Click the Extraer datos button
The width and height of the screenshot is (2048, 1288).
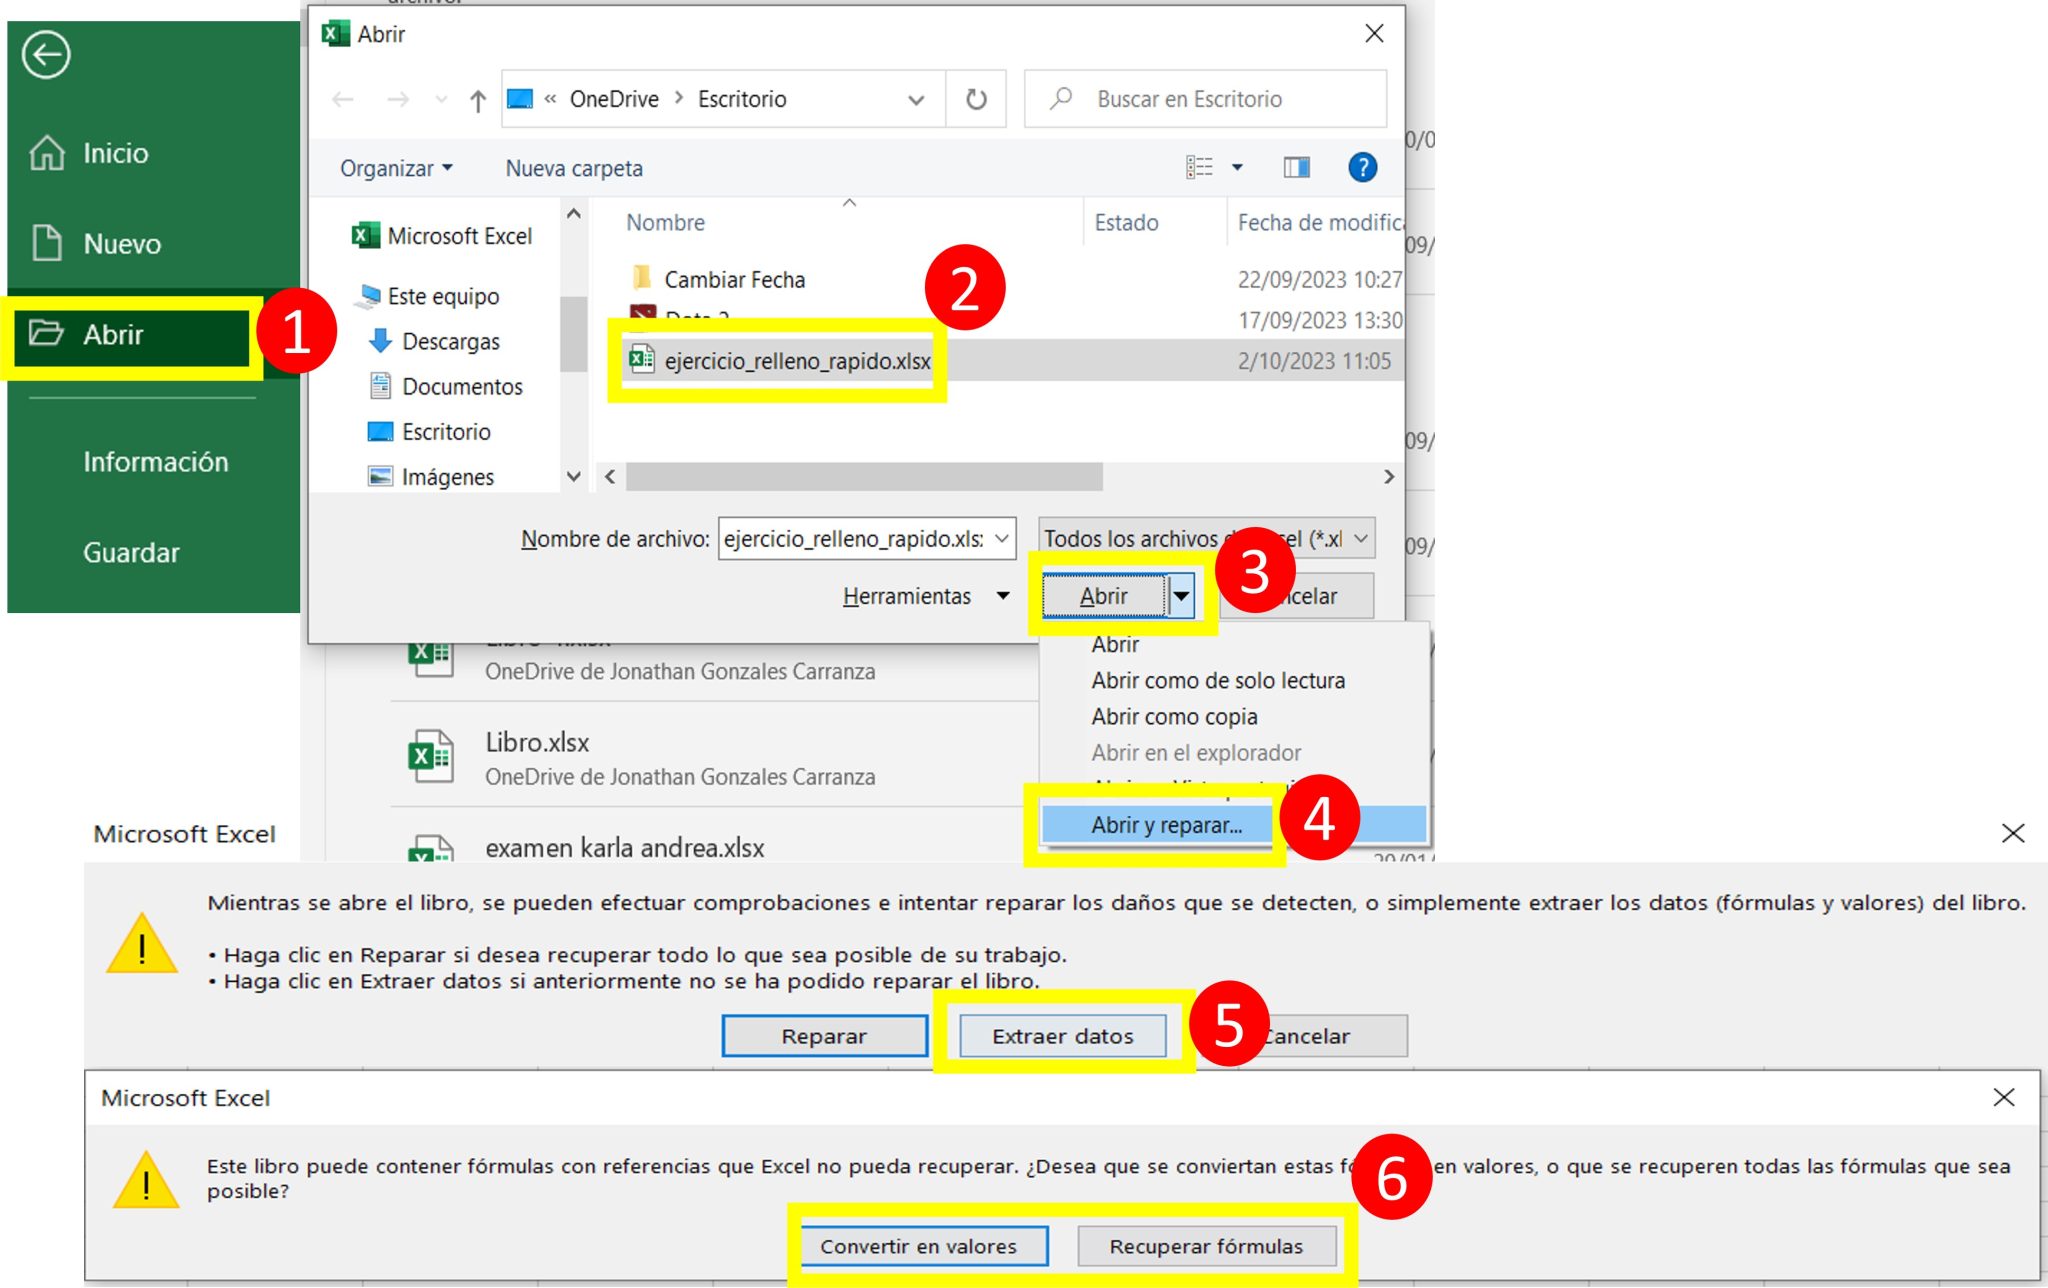pos(1062,1036)
